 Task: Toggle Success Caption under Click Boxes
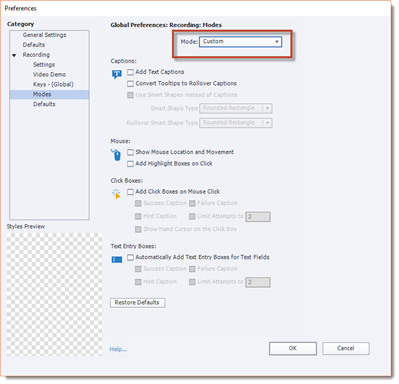(138, 203)
